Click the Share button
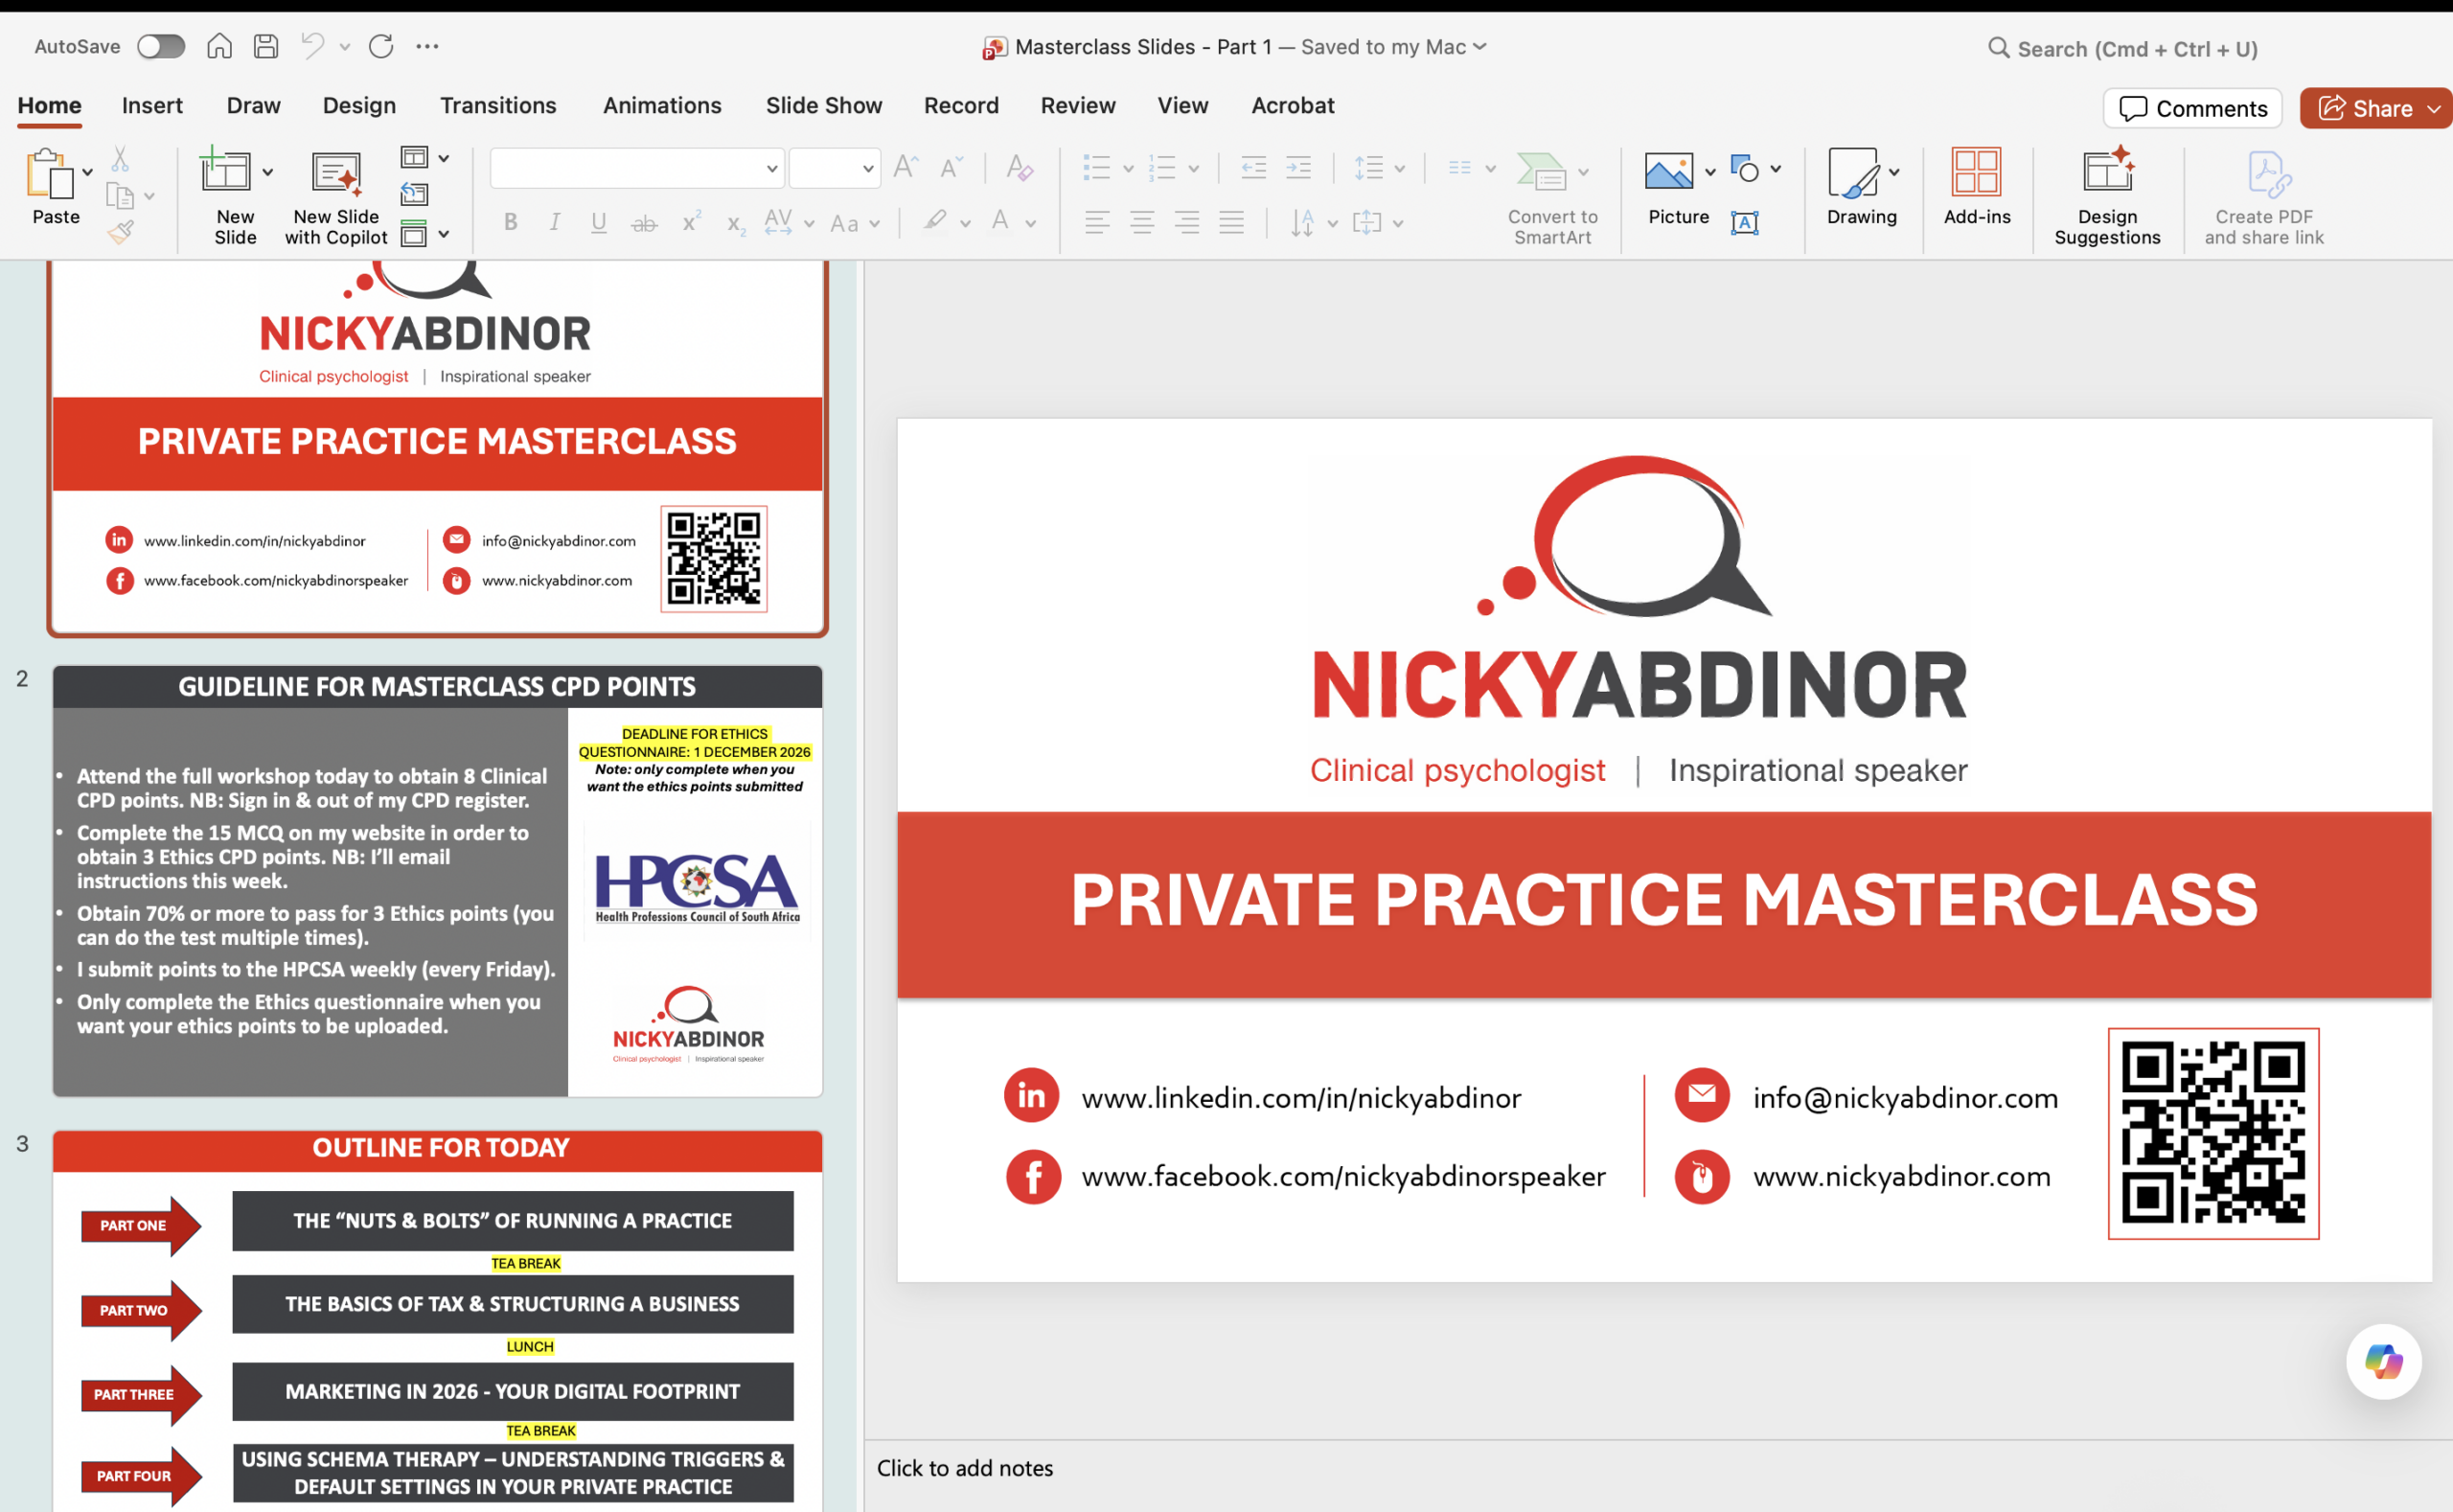The width and height of the screenshot is (2453, 1512). [2366, 108]
